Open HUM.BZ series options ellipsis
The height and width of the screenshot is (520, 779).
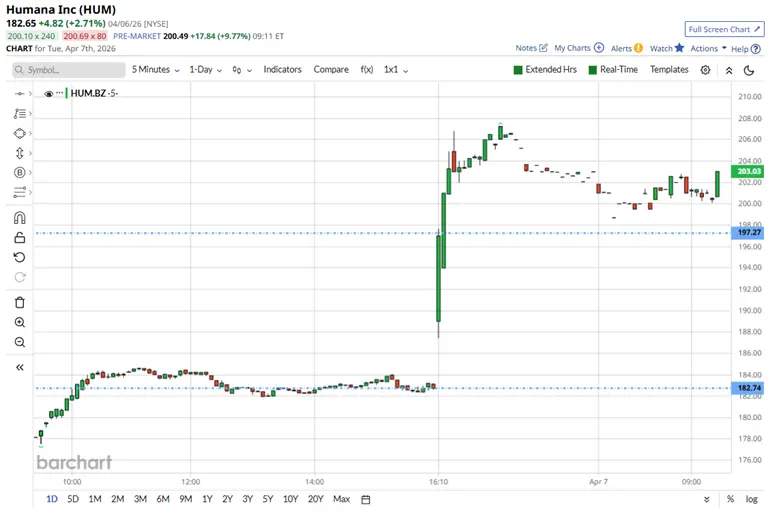coord(60,93)
